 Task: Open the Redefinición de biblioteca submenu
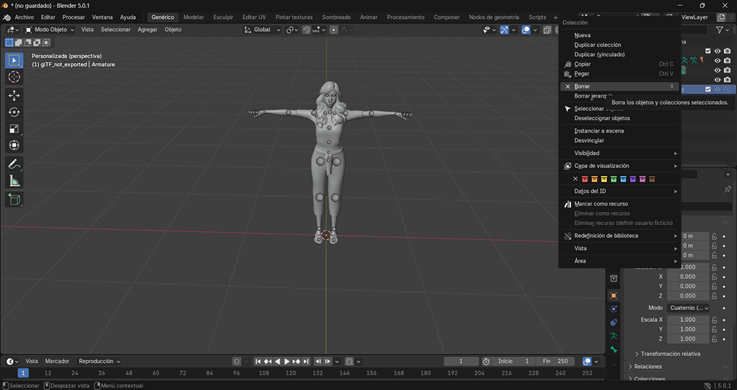pyautogui.click(x=619, y=236)
